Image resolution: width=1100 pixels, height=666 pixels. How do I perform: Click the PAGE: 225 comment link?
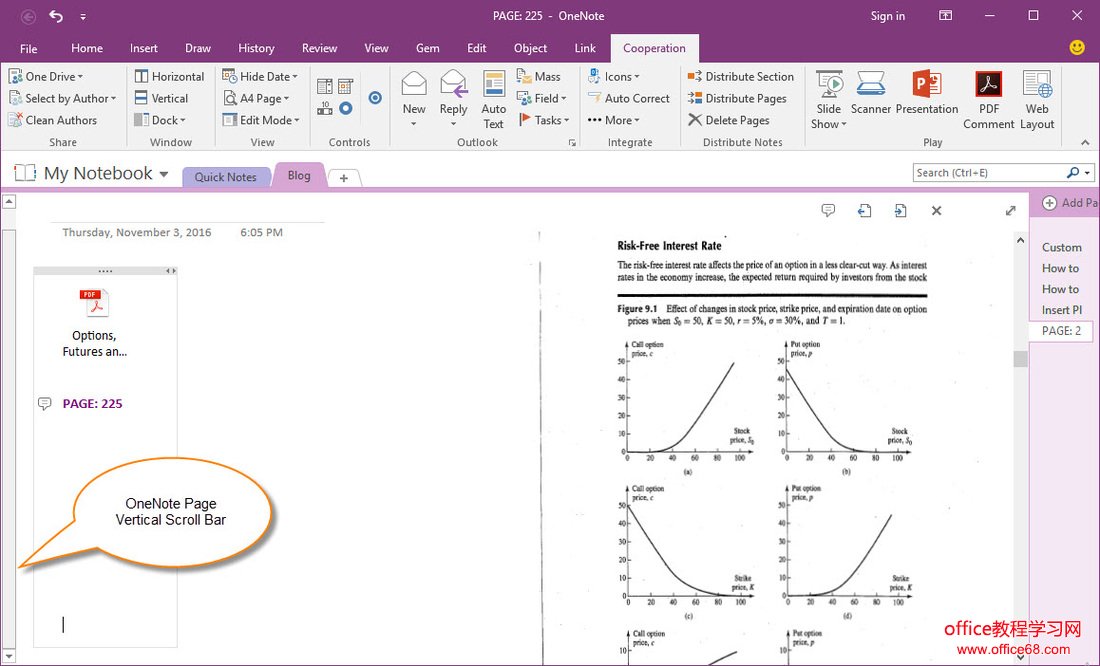coord(92,404)
